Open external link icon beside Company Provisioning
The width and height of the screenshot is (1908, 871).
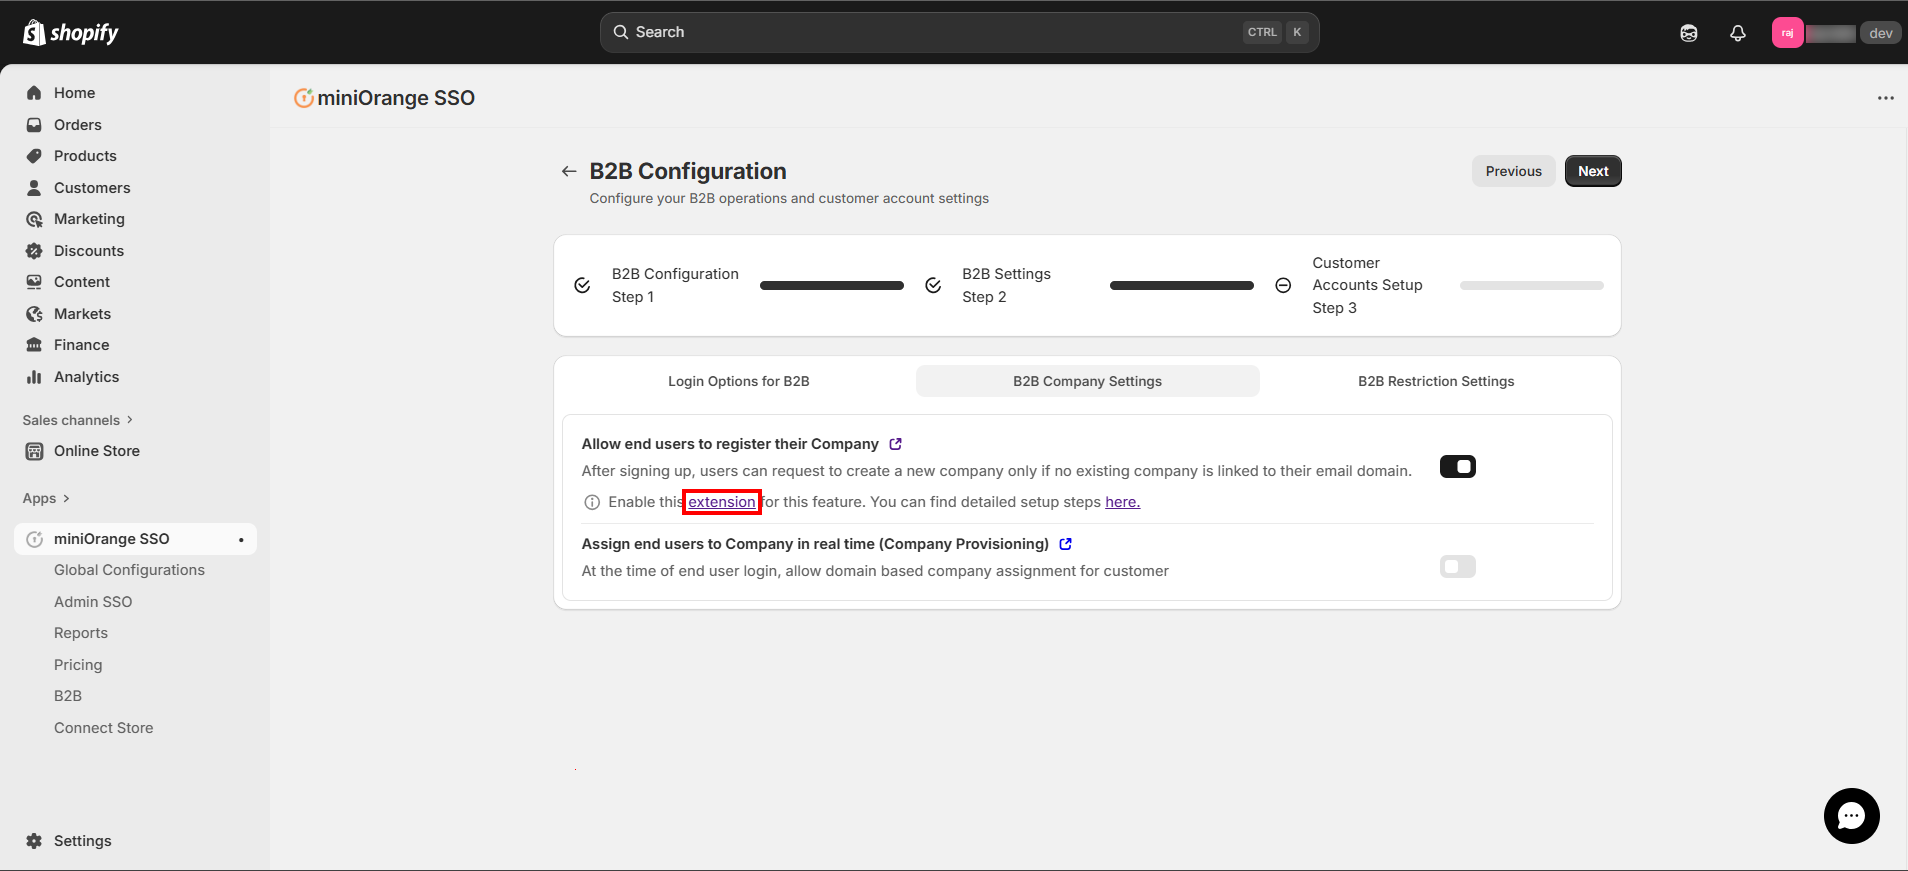tap(1066, 544)
